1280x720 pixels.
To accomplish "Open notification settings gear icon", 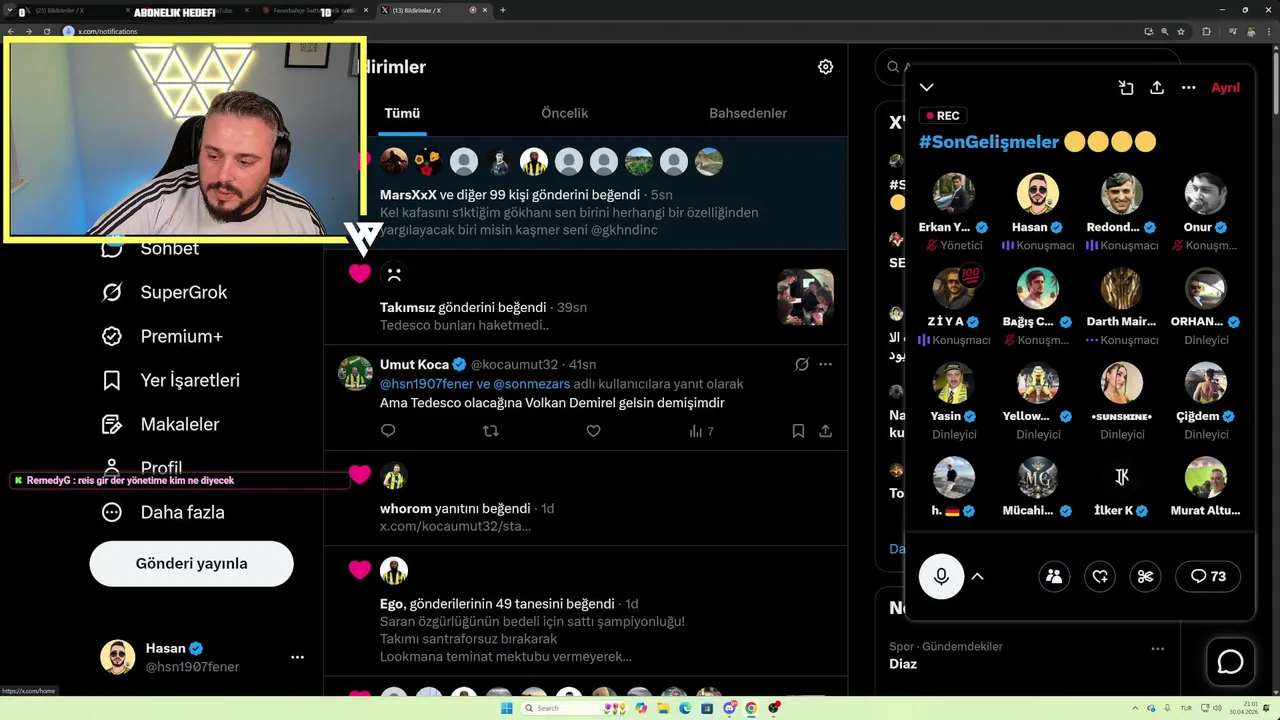I will (x=825, y=67).
